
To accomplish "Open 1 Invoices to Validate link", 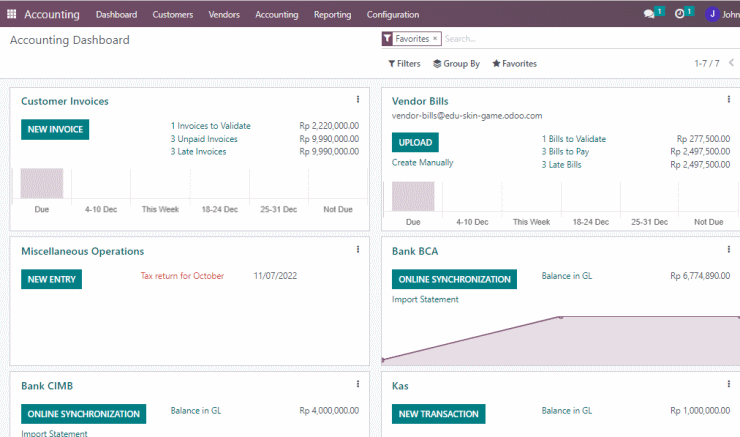I will [x=210, y=126].
